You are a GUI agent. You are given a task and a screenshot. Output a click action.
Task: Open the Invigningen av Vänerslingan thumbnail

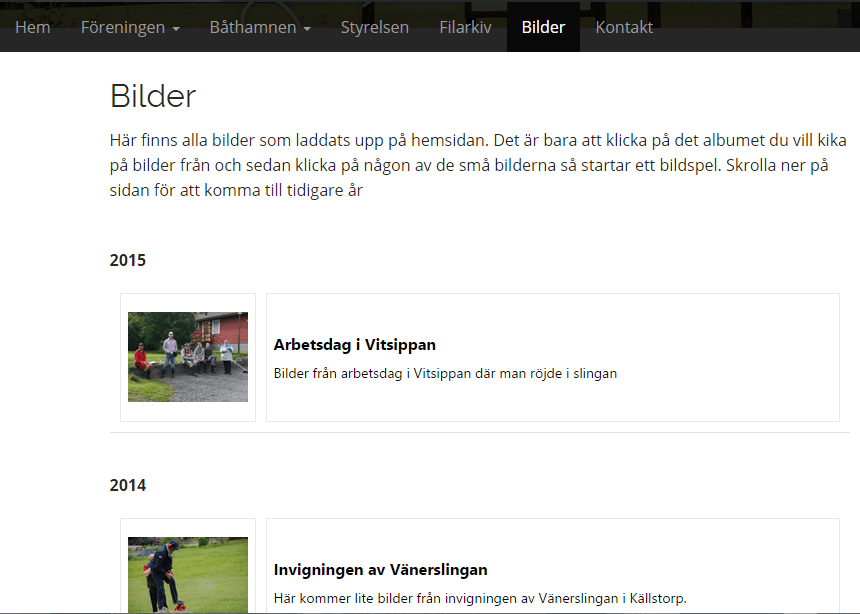coord(188,574)
